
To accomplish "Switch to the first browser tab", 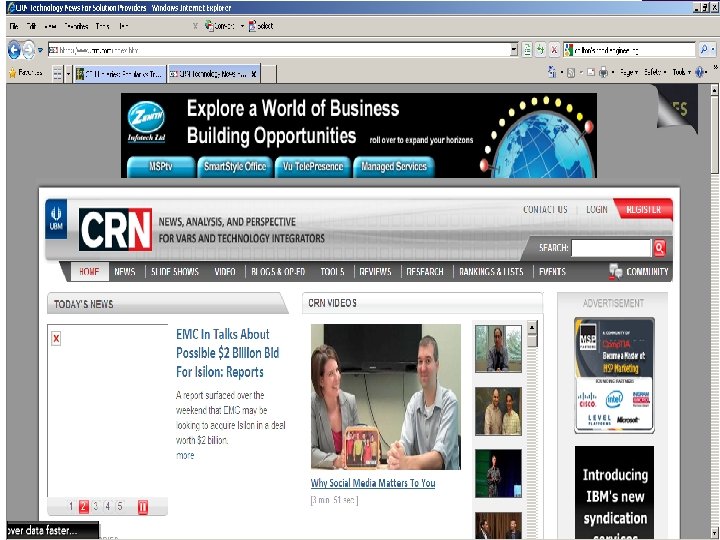I will (119, 73).
